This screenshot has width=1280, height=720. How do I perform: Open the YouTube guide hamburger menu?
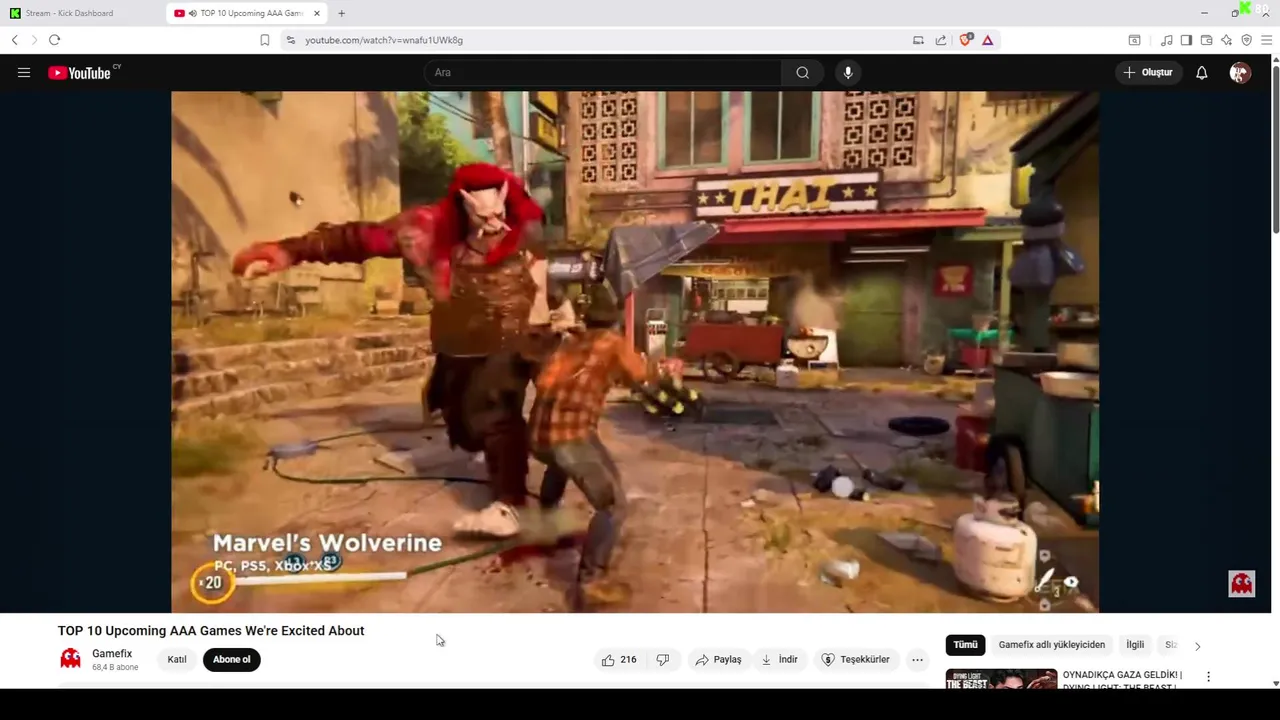(x=24, y=72)
